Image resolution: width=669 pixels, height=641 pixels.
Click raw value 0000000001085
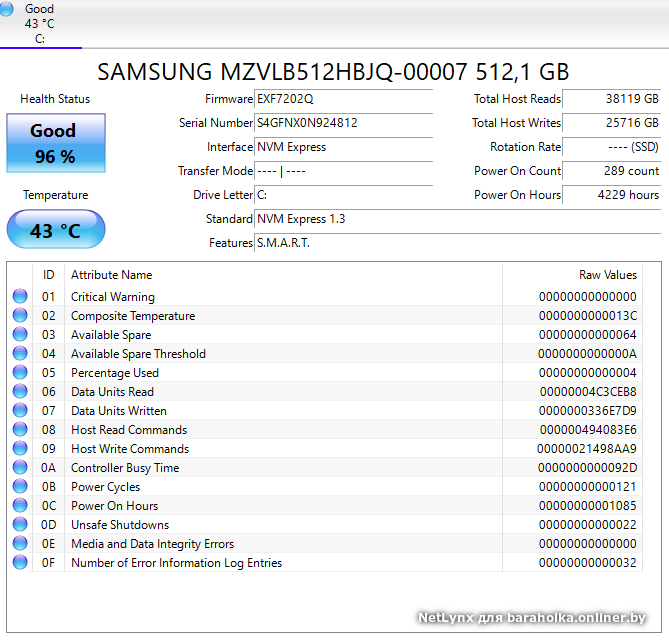pyautogui.click(x=588, y=506)
